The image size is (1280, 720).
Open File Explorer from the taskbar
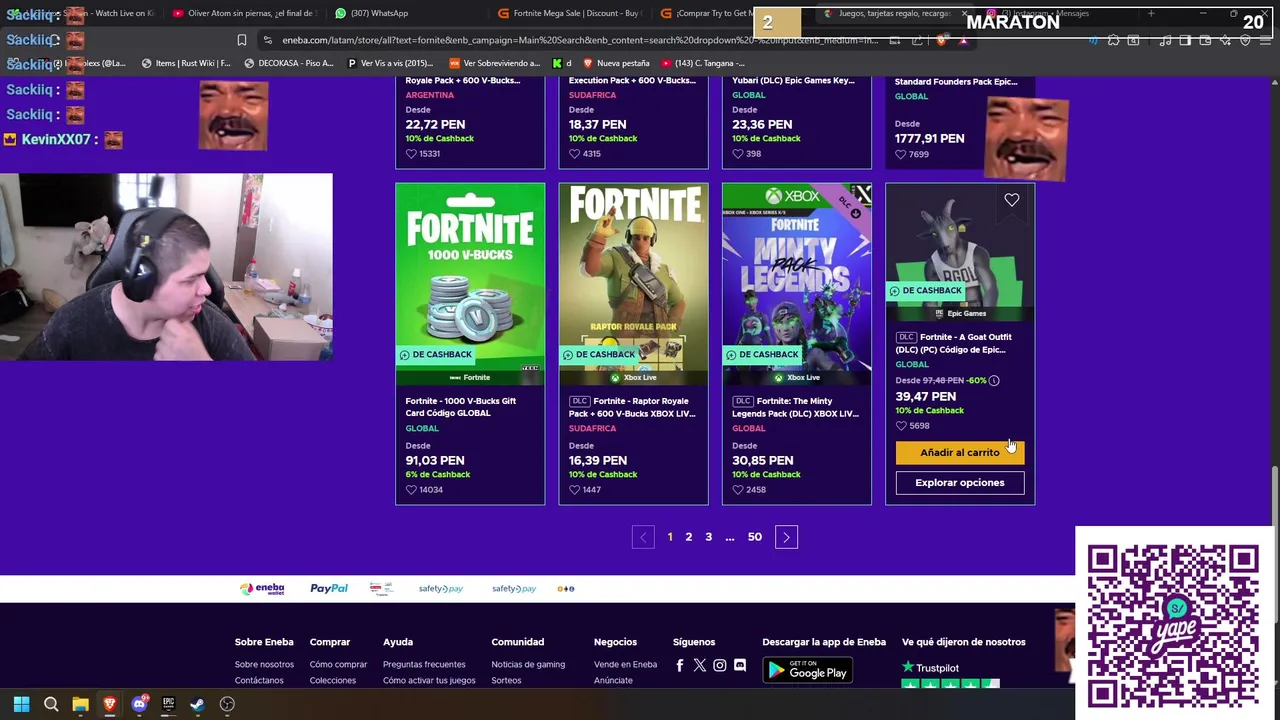click(80, 704)
